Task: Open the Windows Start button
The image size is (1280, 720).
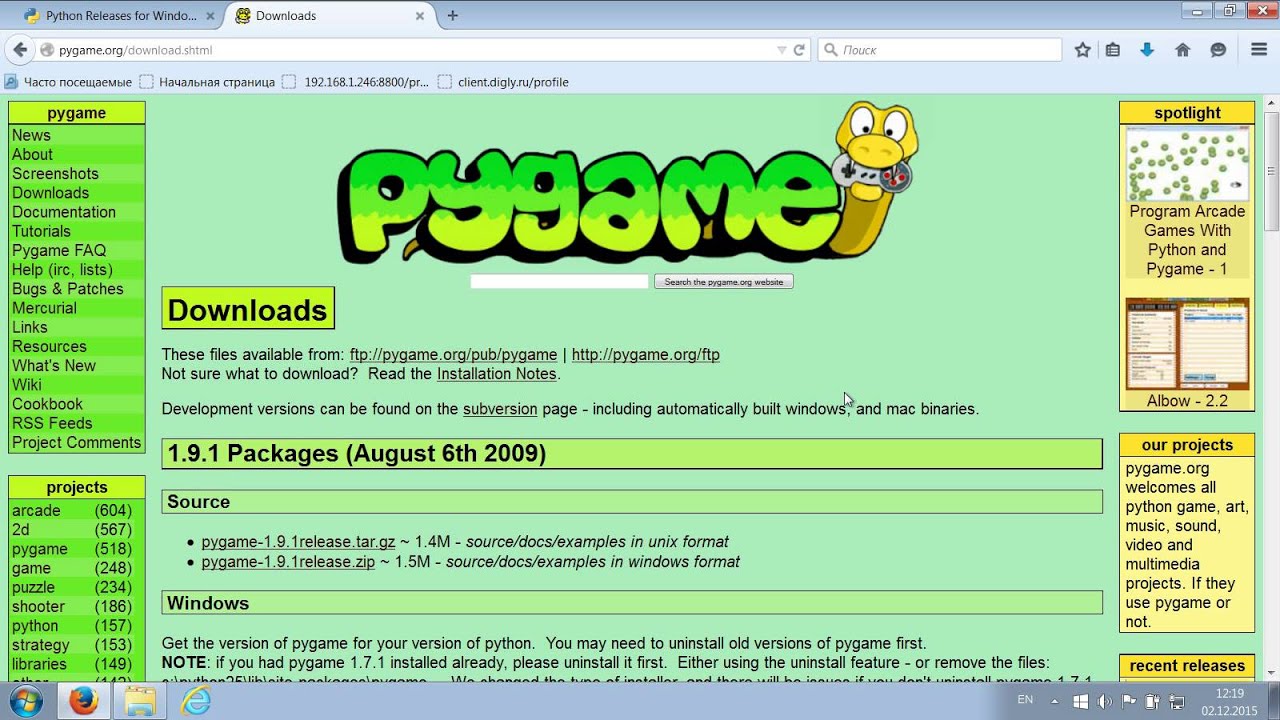Action: pyautogui.click(x=27, y=701)
